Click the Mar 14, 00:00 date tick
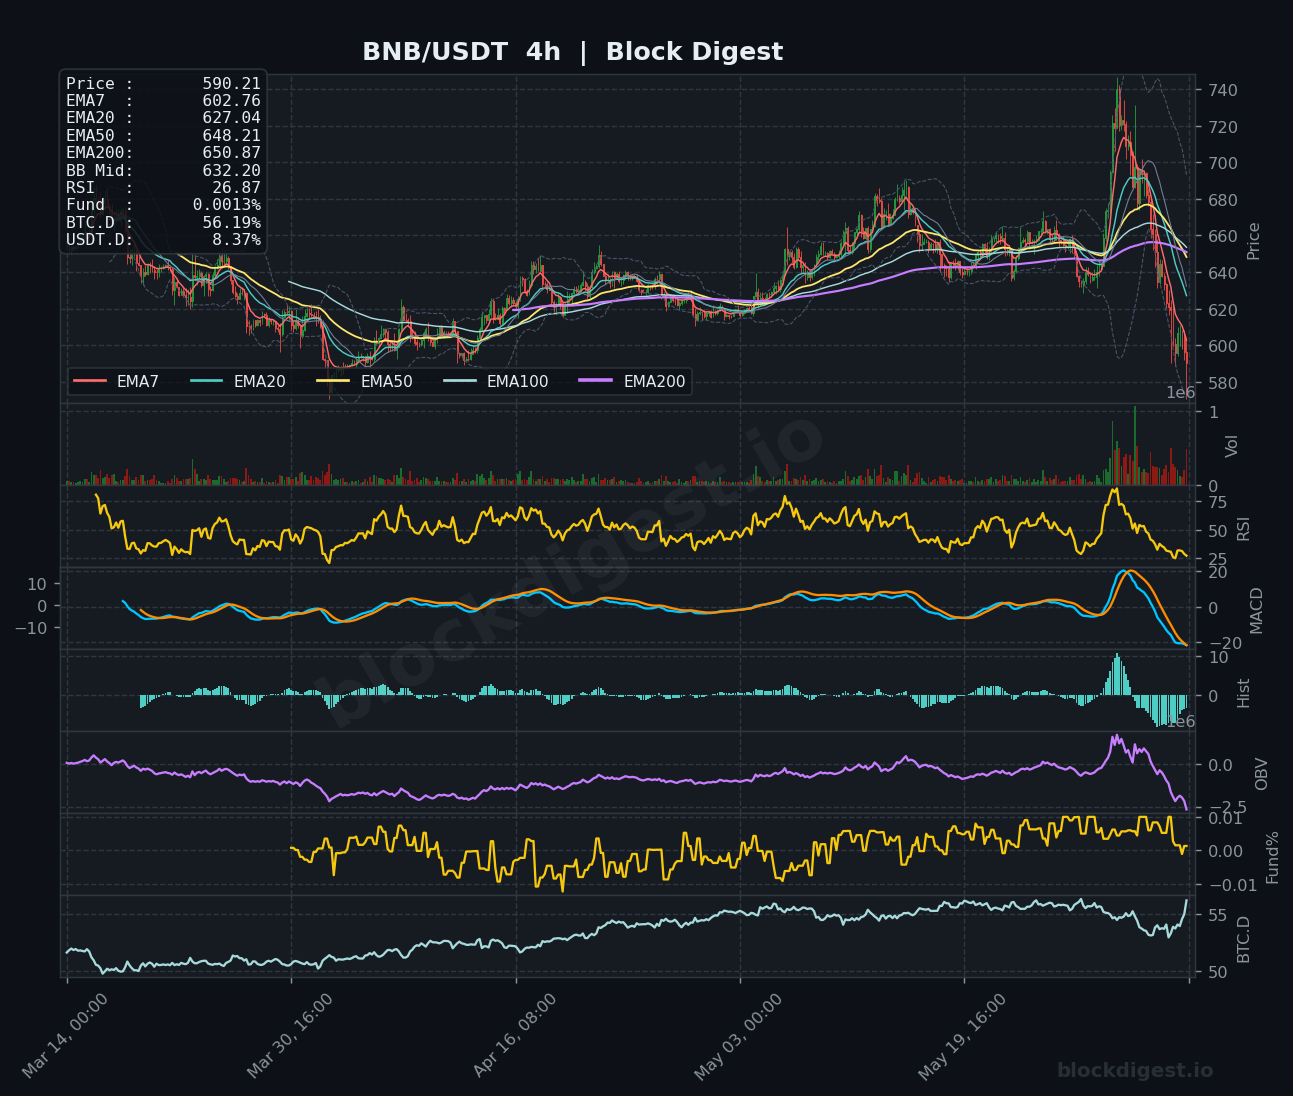This screenshot has height=1096, width=1293. pos(66,1036)
